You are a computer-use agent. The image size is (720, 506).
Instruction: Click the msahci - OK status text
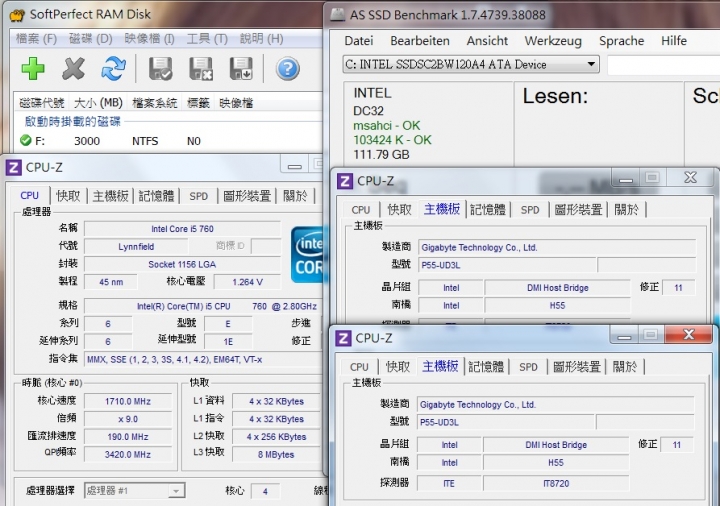point(387,125)
